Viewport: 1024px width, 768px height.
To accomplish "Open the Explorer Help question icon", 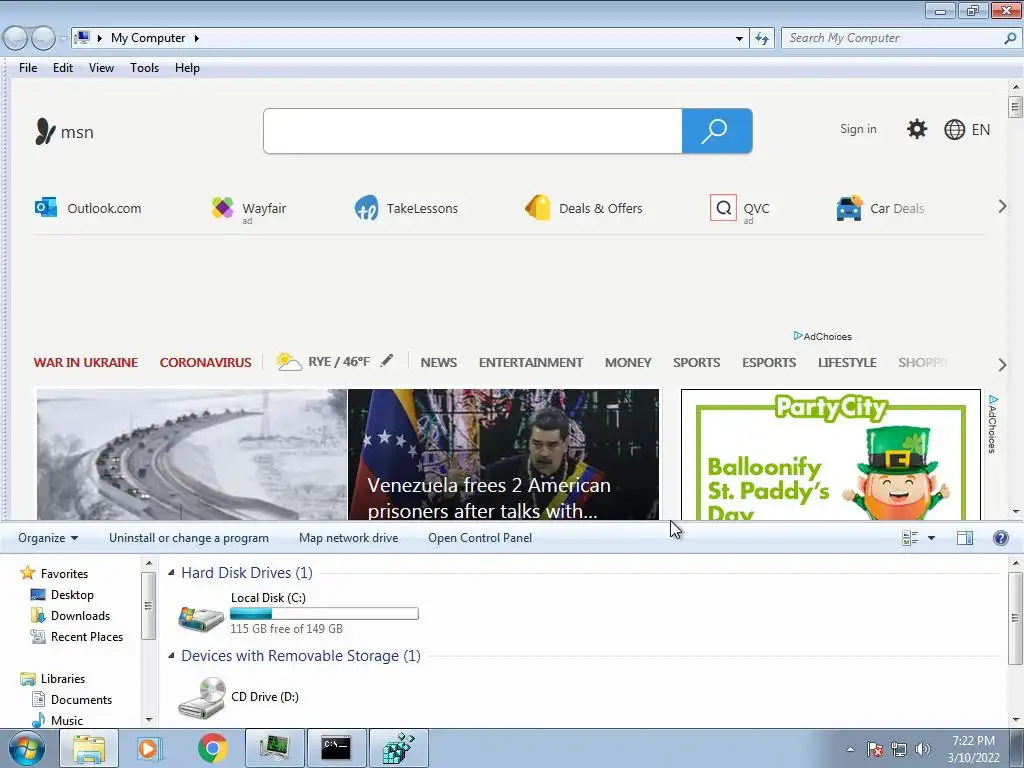I will (1000, 538).
